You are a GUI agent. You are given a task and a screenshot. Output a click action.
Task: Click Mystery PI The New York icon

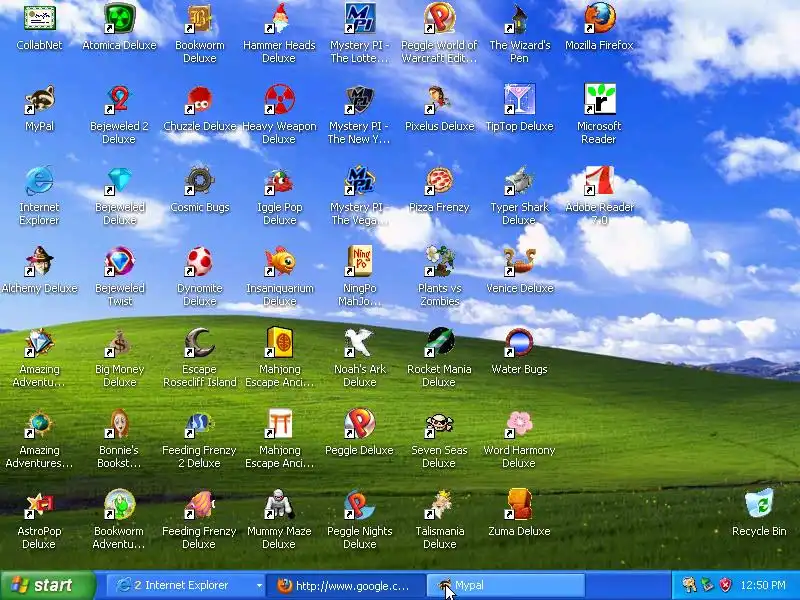pos(360,99)
